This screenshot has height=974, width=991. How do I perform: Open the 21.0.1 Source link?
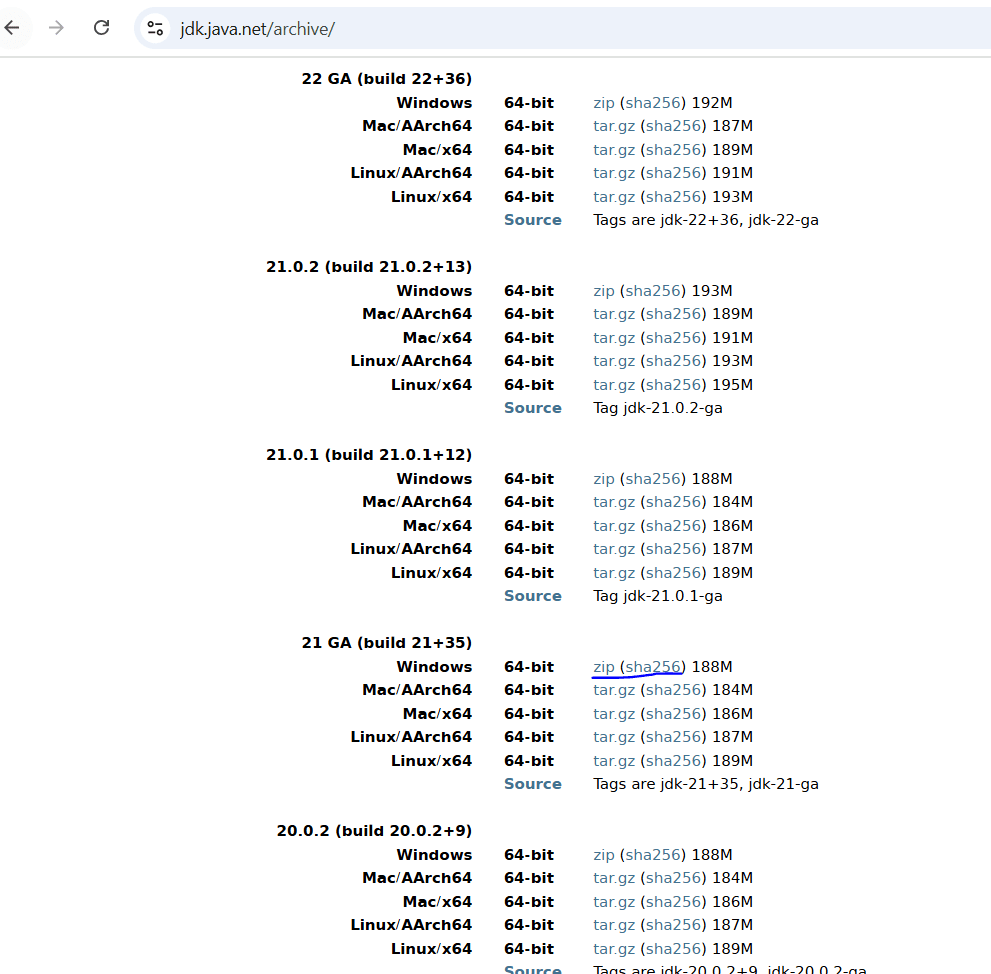click(x=532, y=596)
